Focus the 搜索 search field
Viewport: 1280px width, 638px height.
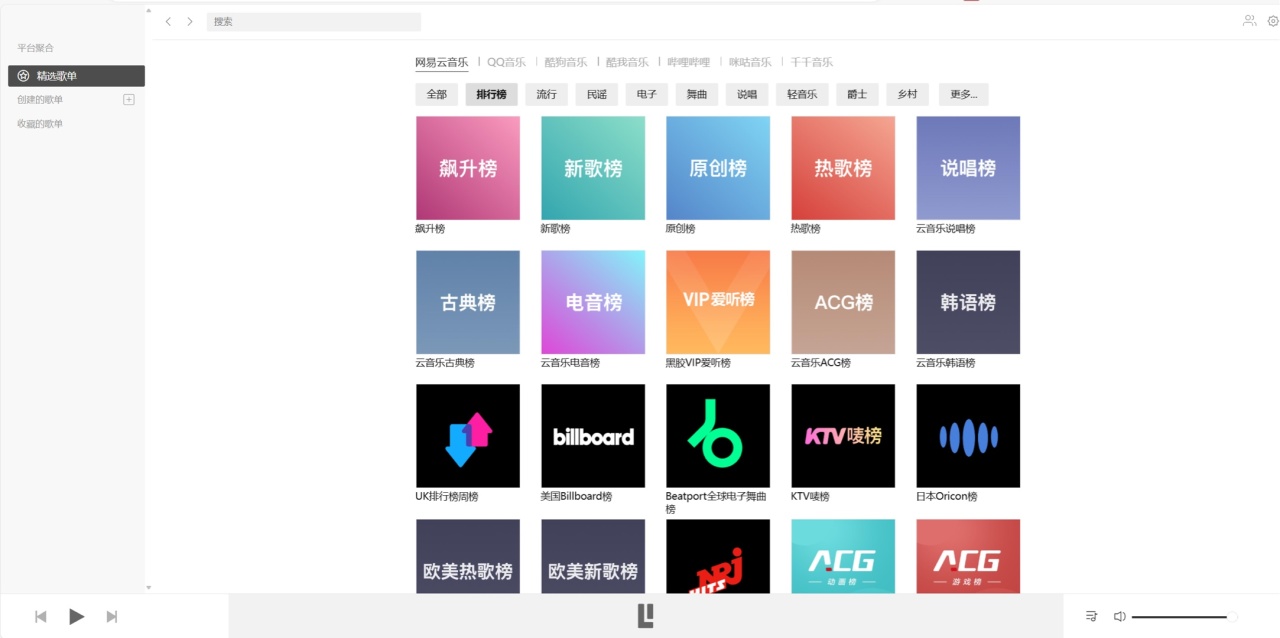[x=314, y=21]
